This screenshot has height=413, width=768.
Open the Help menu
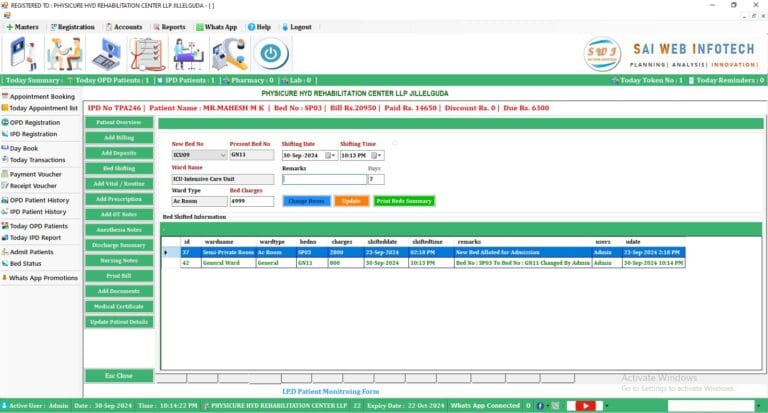(259, 27)
